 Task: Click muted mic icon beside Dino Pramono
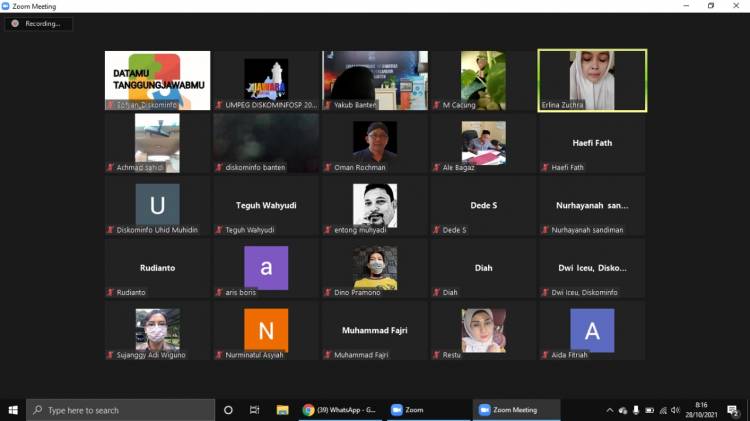(328, 292)
